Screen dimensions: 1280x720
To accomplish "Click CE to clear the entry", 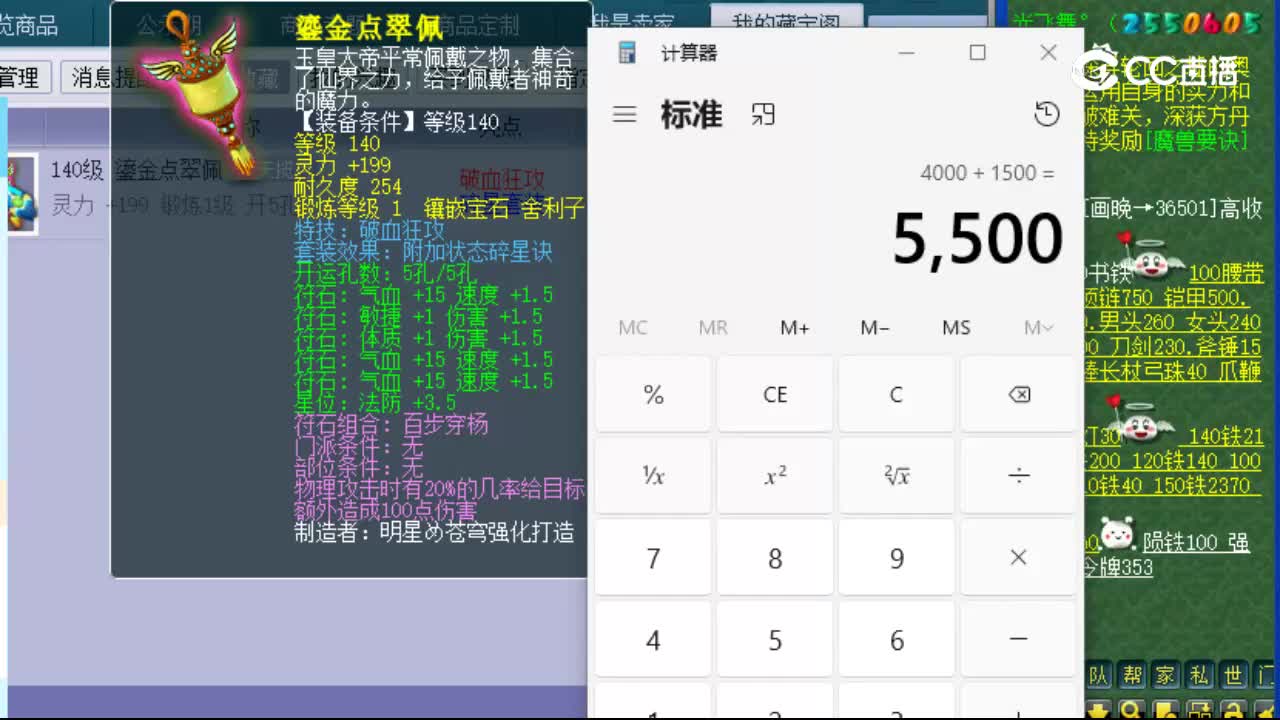I will [775, 395].
